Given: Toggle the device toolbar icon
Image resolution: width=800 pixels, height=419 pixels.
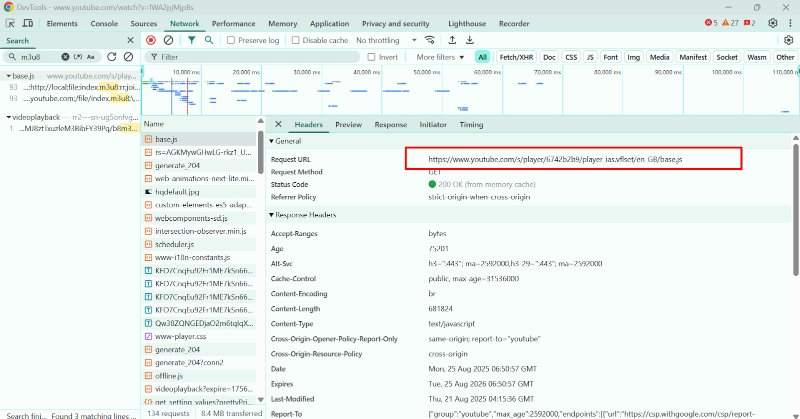Looking at the screenshot, I should 28,23.
